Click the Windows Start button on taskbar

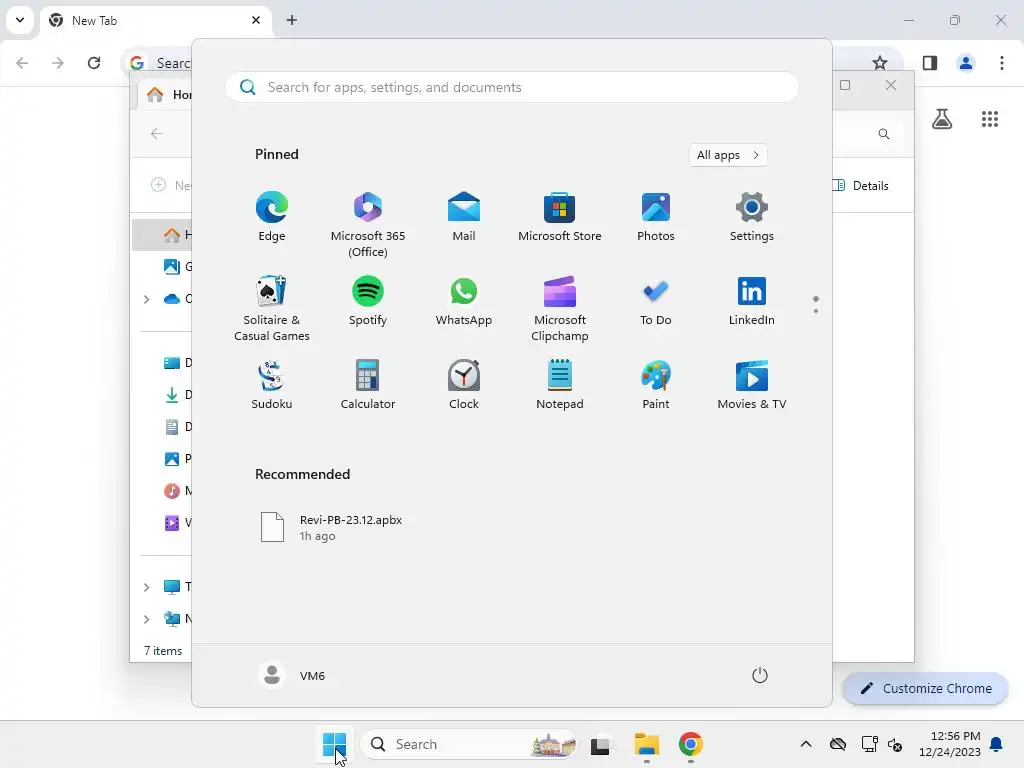click(x=334, y=744)
